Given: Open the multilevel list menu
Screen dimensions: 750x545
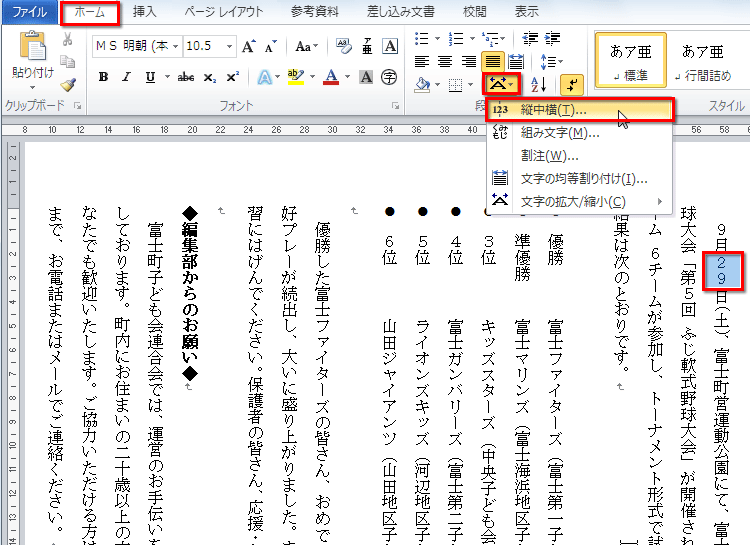Looking at the screenshot, I should [493, 38].
